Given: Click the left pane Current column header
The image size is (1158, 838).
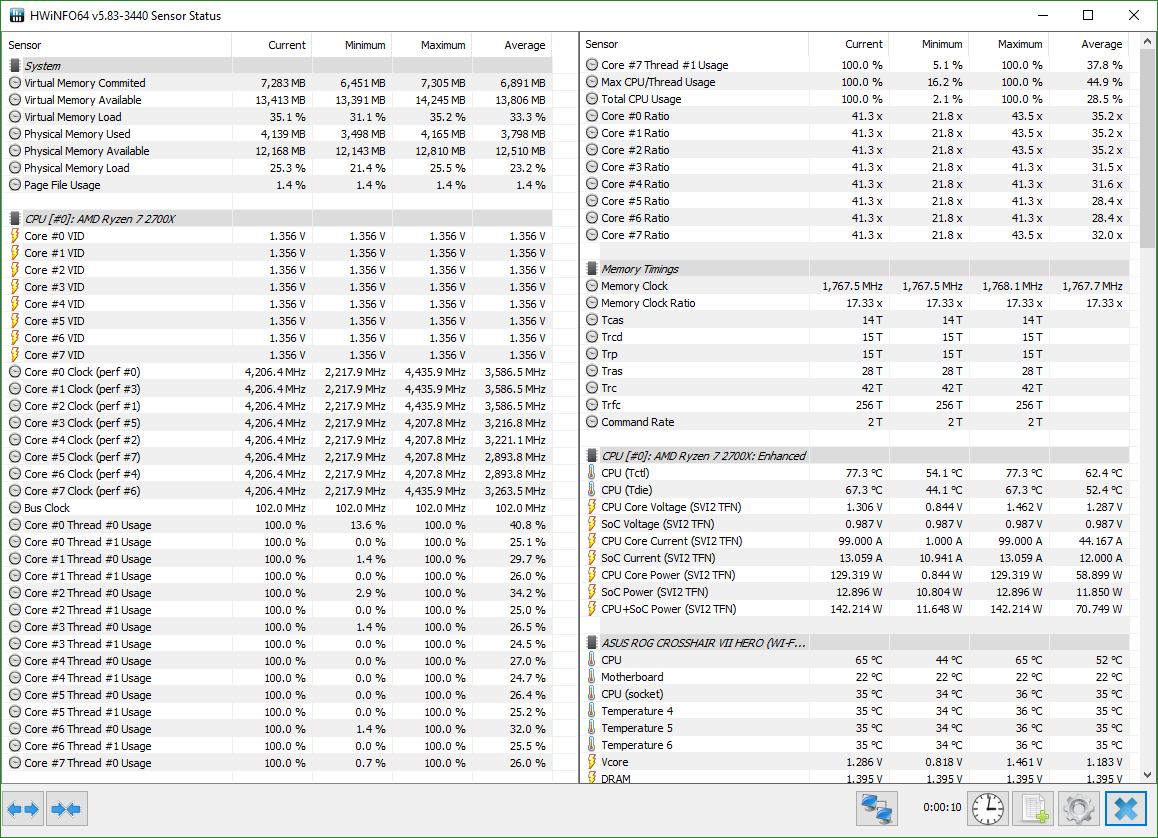Looking at the screenshot, I should [272, 45].
